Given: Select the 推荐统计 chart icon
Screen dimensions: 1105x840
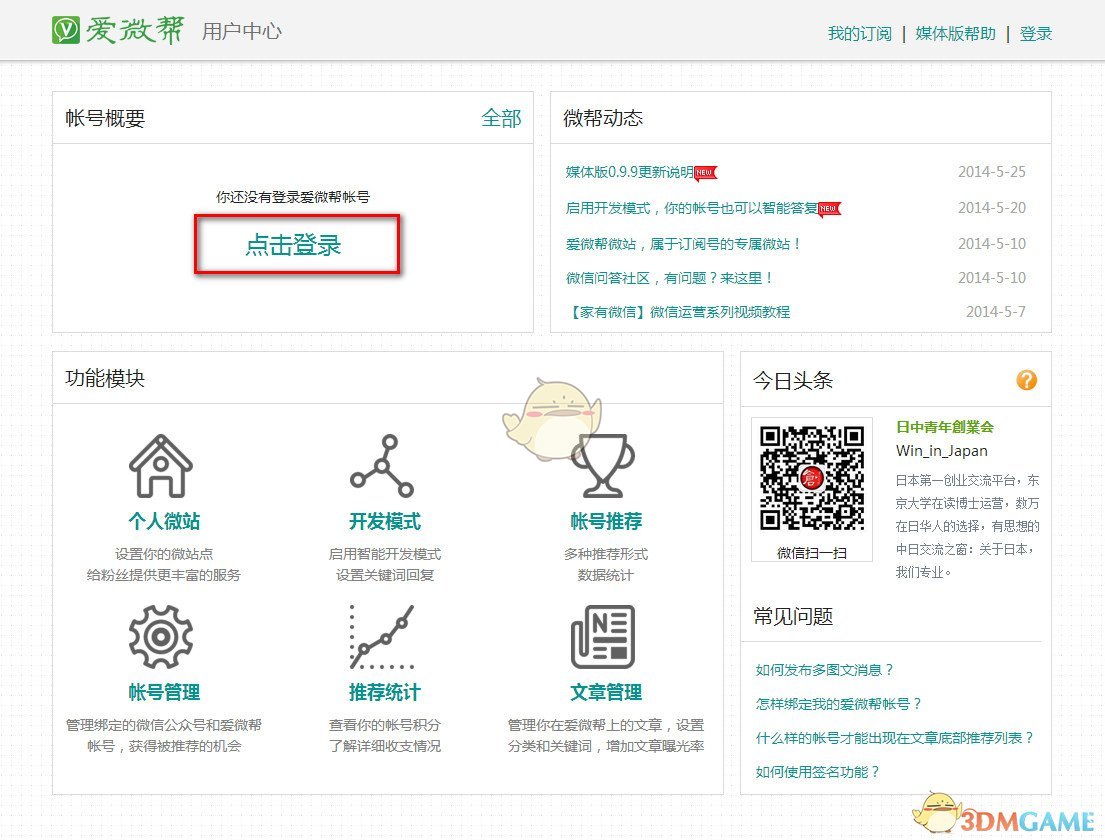Looking at the screenshot, I should point(383,637).
